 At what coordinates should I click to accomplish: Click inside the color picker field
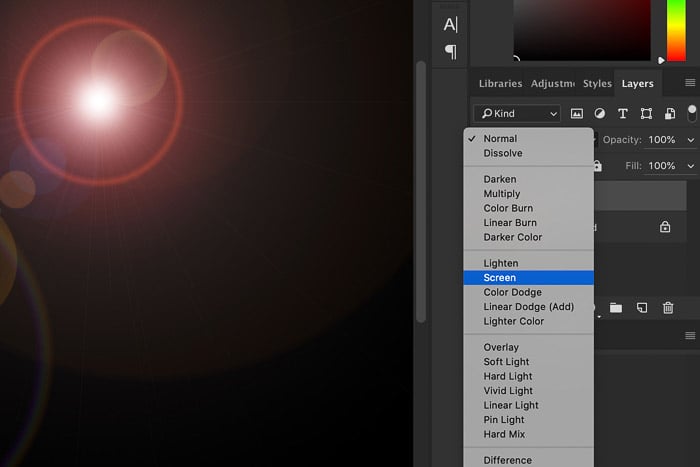[x=582, y=30]
